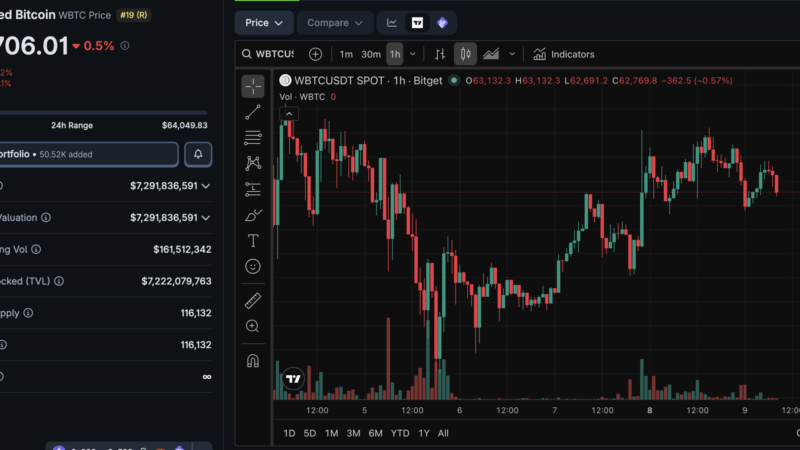This screenshot has height=450, width=800.
Task: Open the Fibonacci retracement lines tool
Action: [253, 138]
